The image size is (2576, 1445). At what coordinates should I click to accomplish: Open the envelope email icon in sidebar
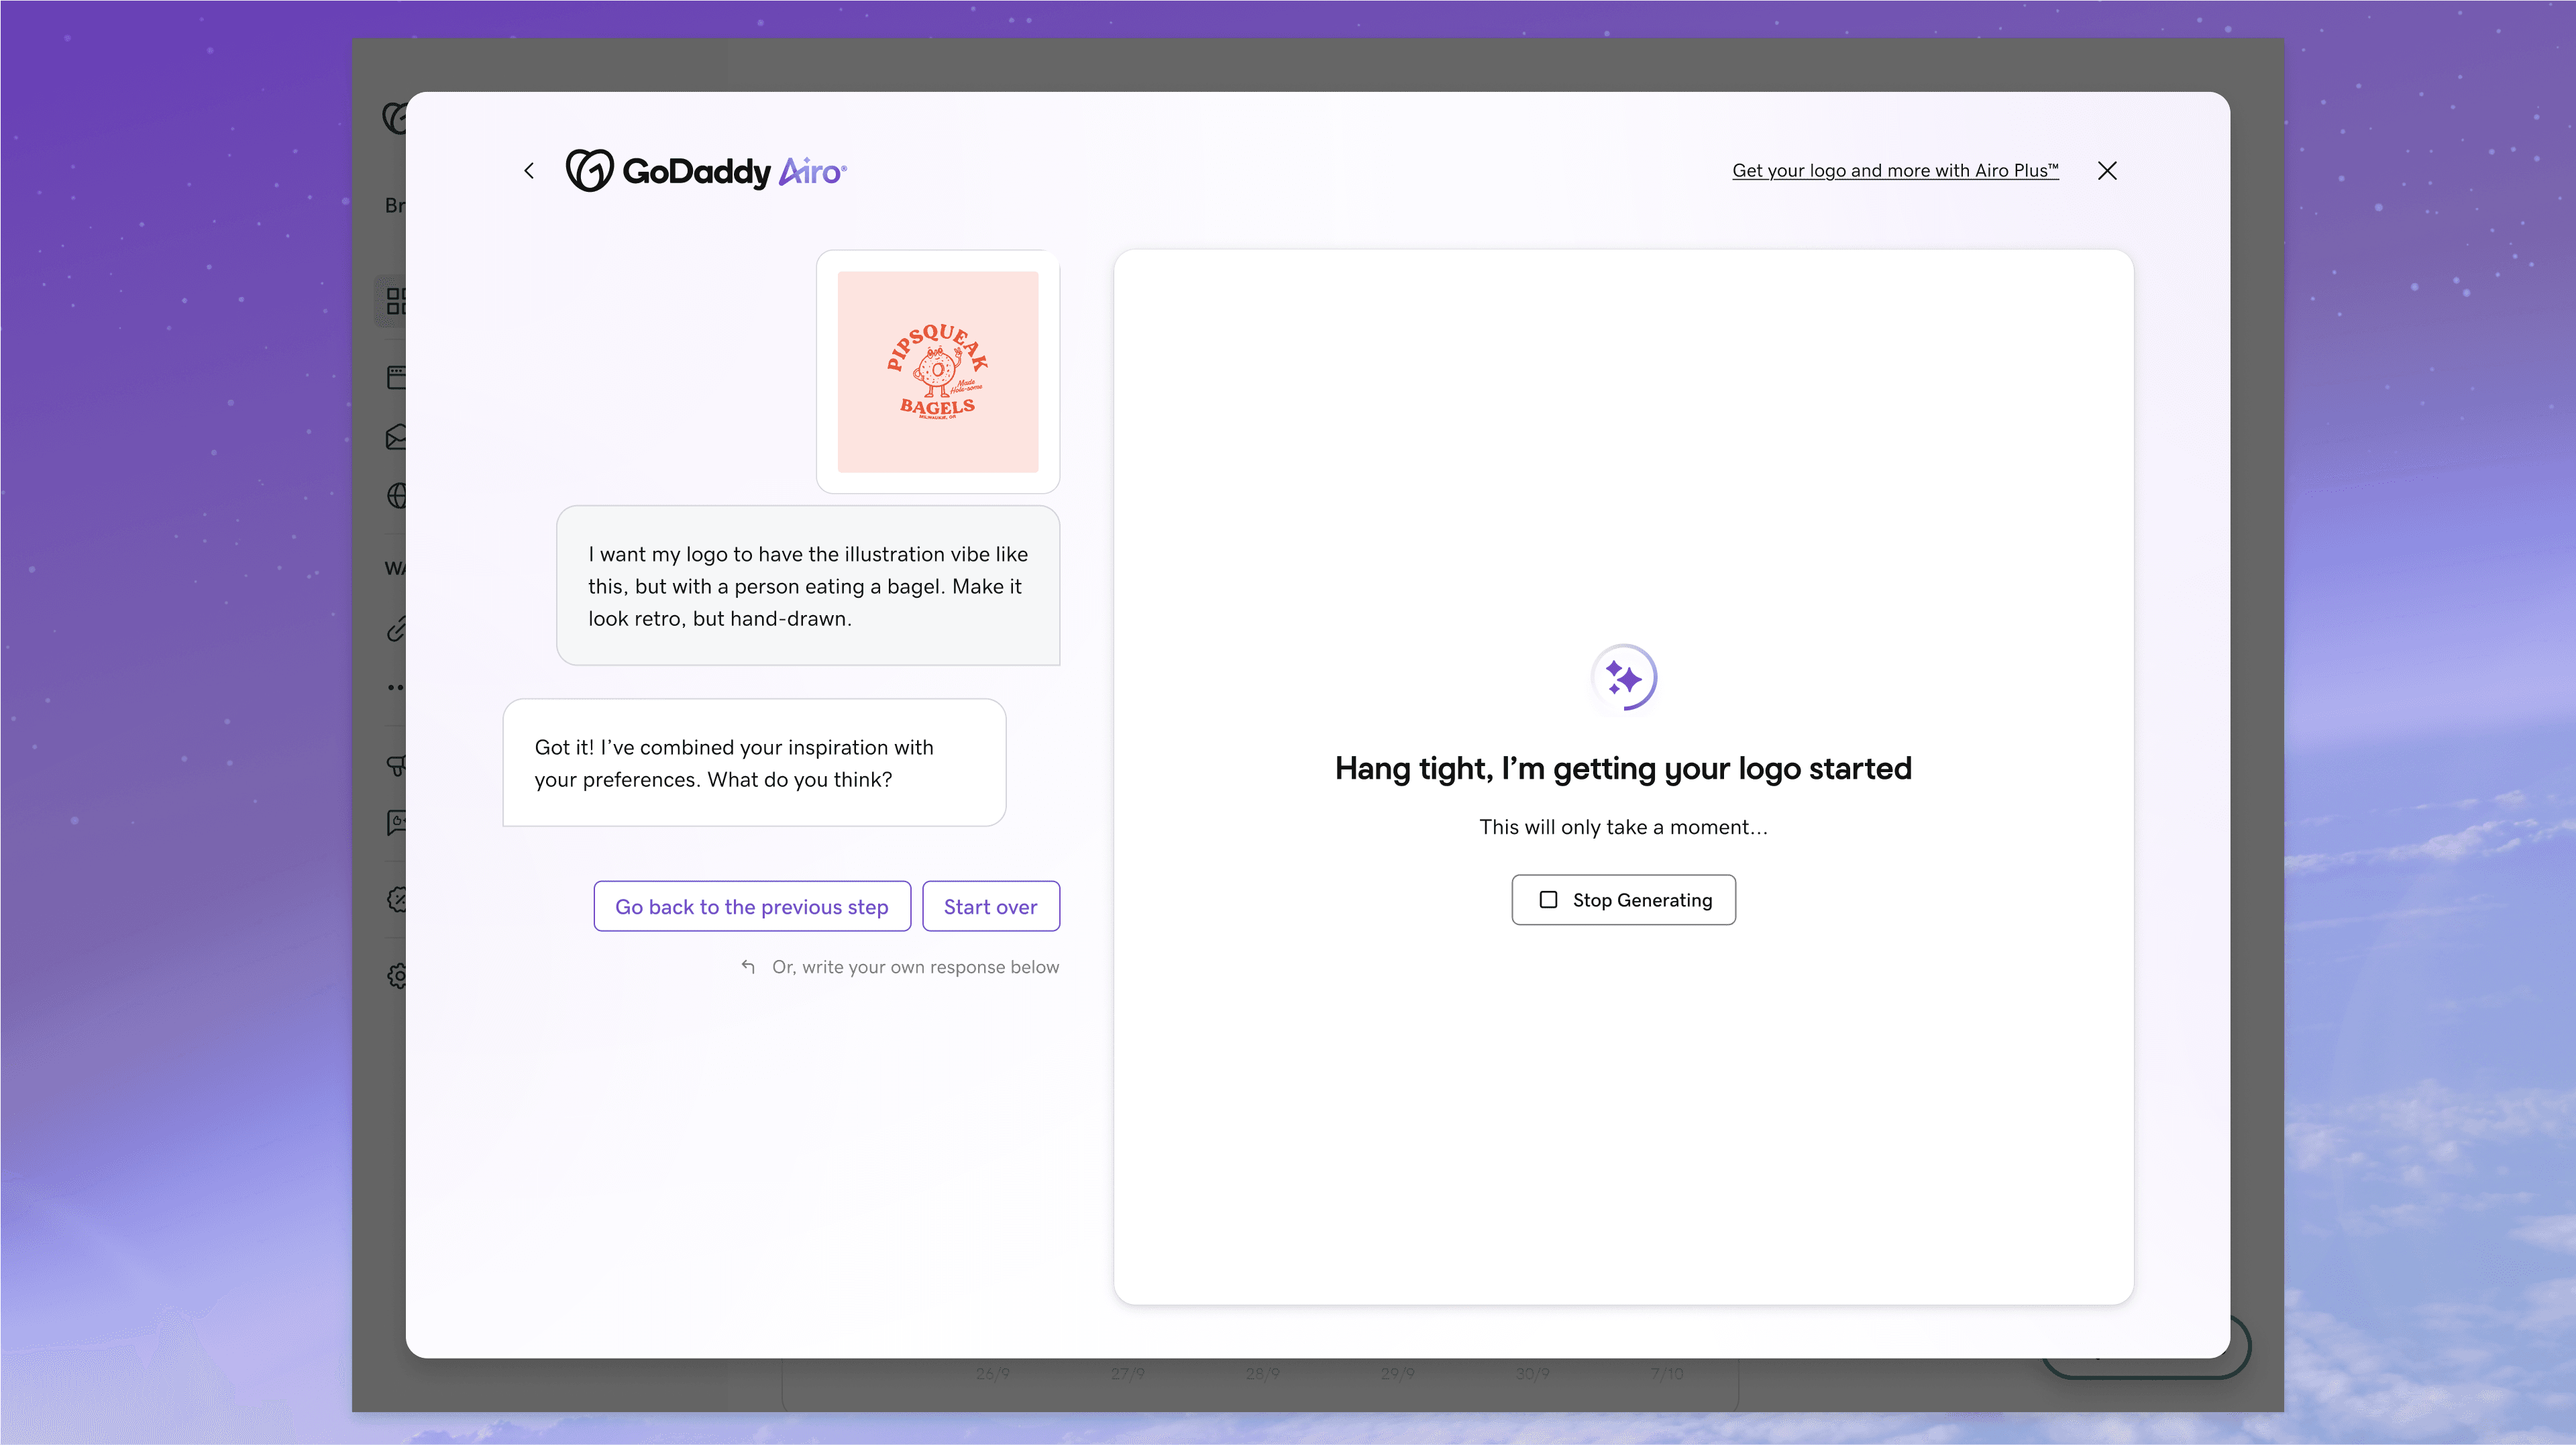396,437
